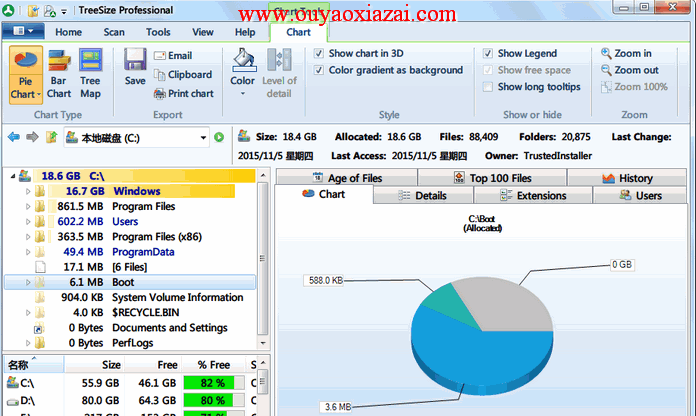Expand the Windows folder
The image size is (696, 416).
click(28, 191)
